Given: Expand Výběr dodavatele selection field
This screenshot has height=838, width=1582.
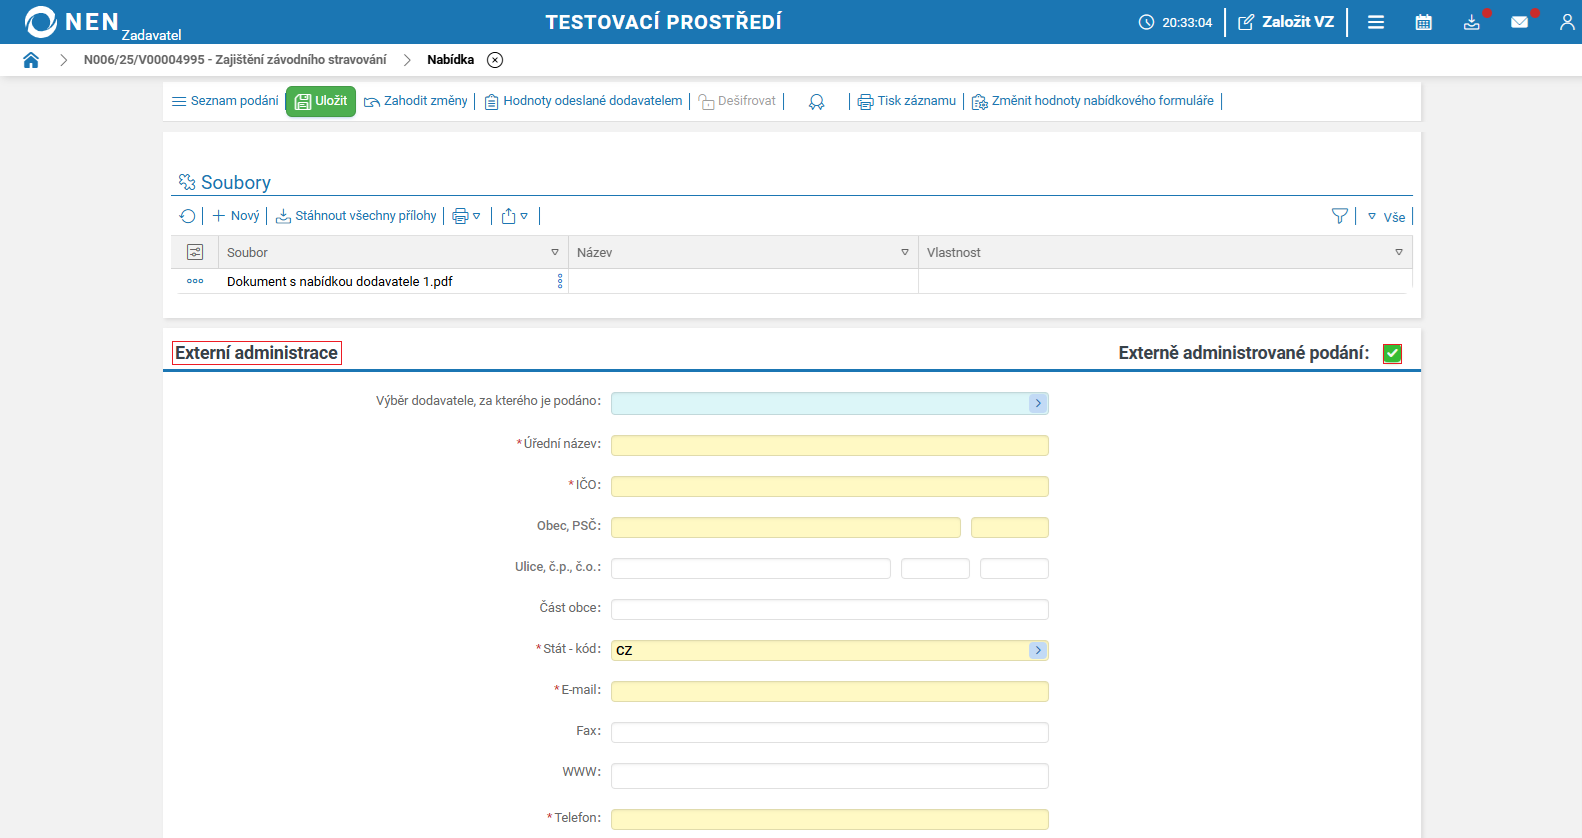Looking at the screenshot, I should tap(1038, 403).
